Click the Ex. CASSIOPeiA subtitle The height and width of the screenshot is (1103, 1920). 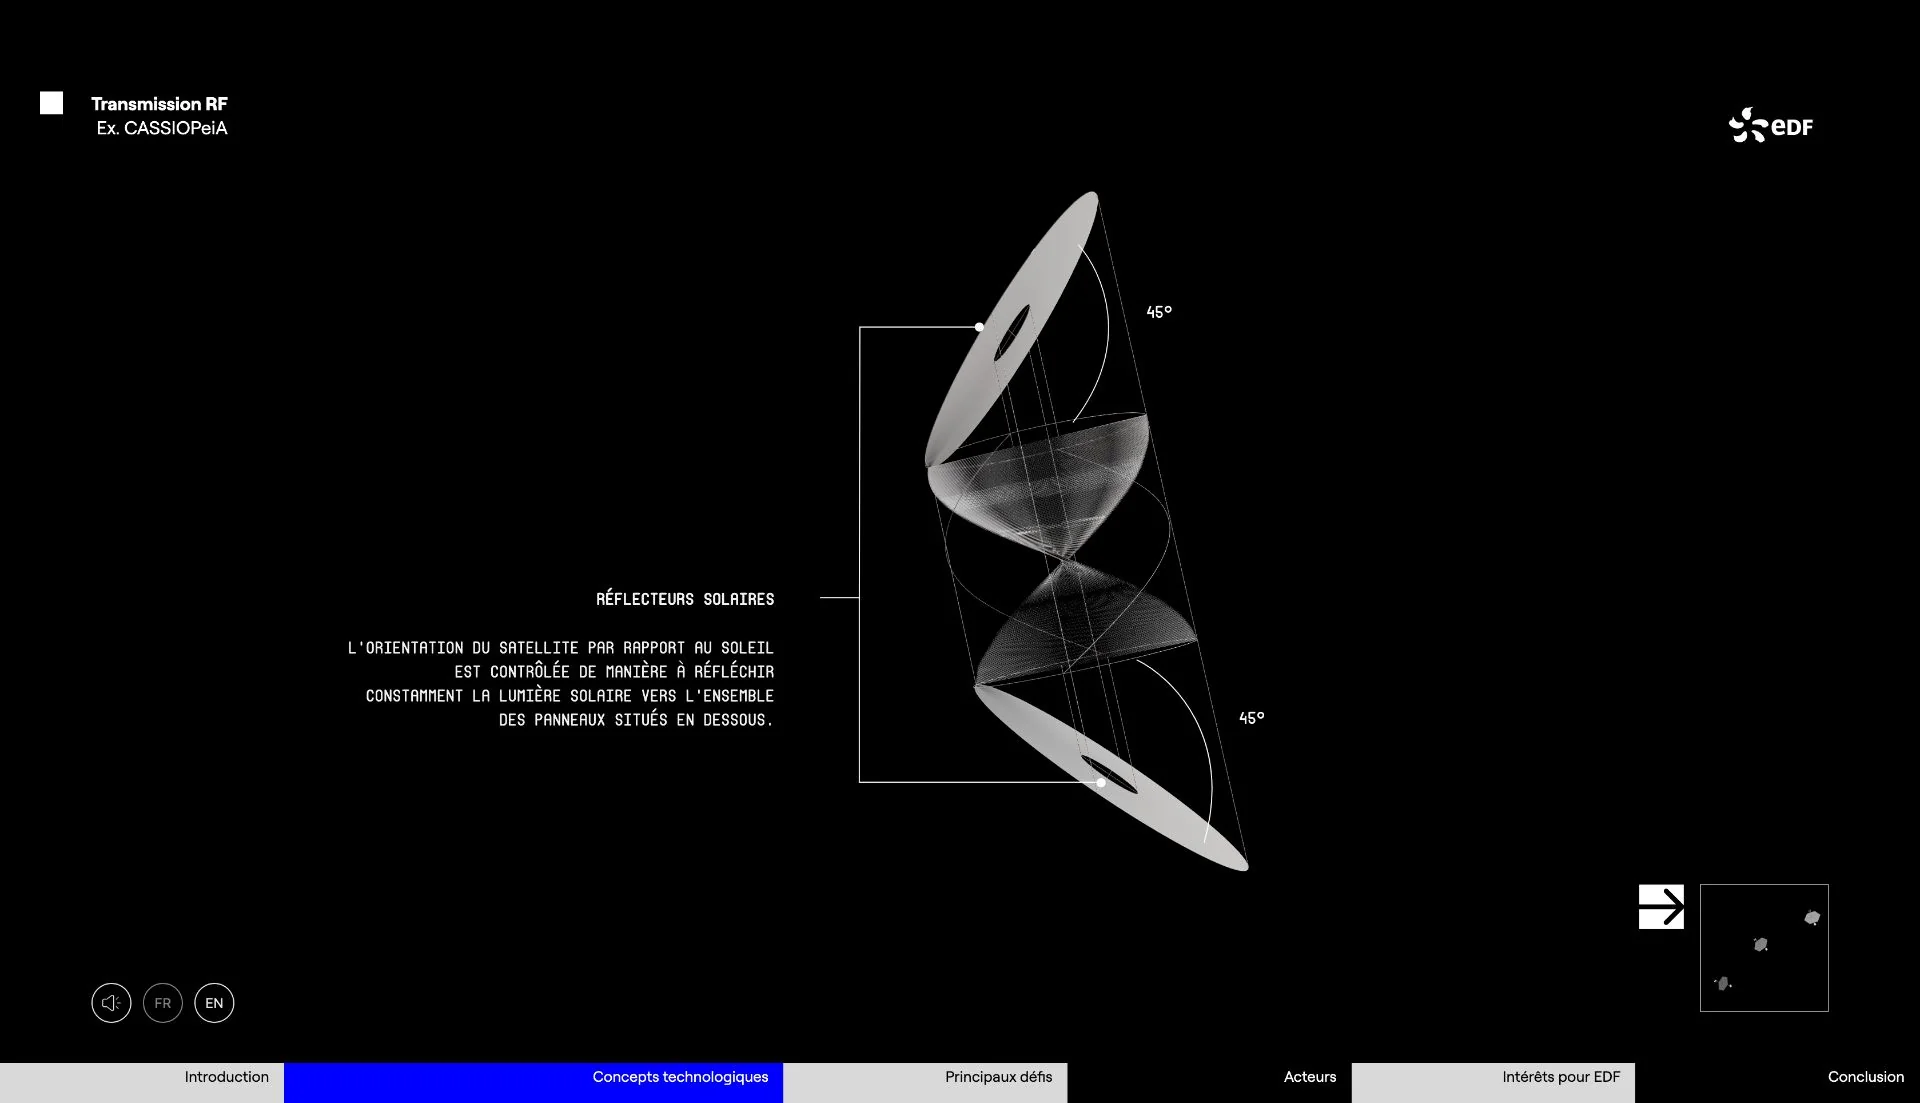[x=162, y=128]
